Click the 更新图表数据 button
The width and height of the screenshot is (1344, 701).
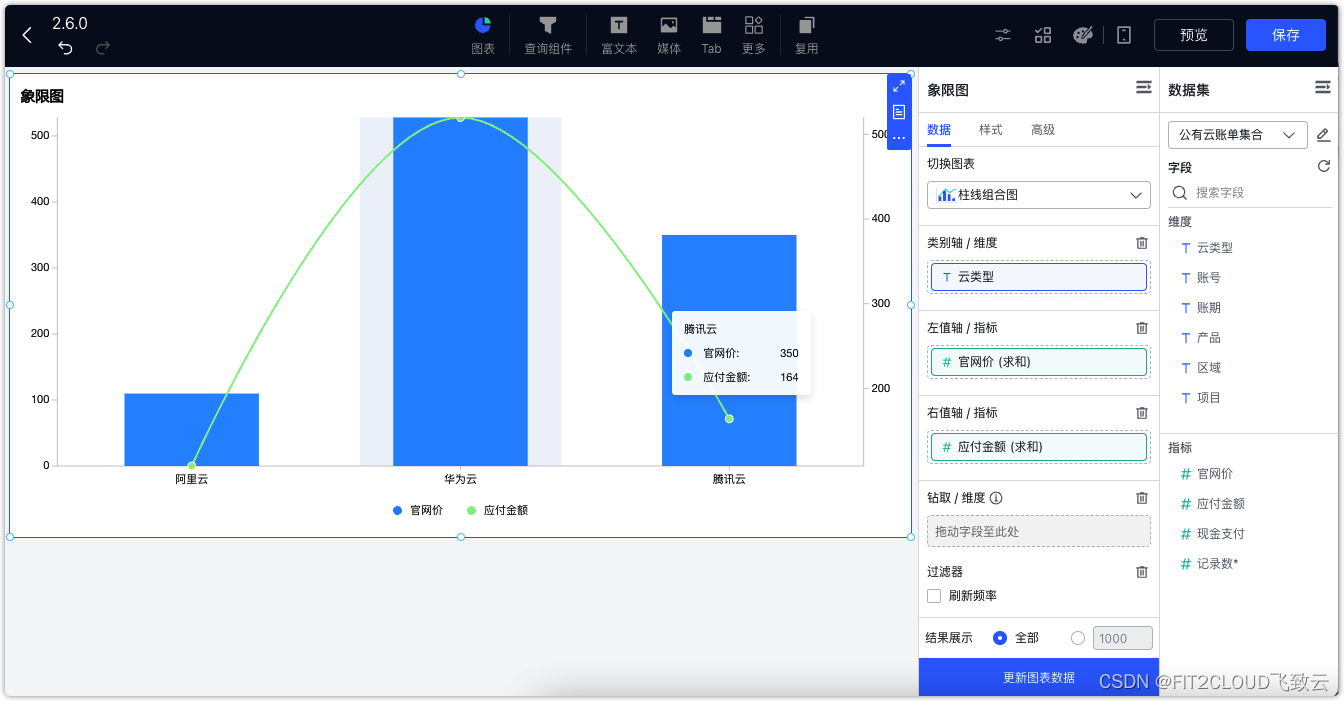pos(1039,677)
